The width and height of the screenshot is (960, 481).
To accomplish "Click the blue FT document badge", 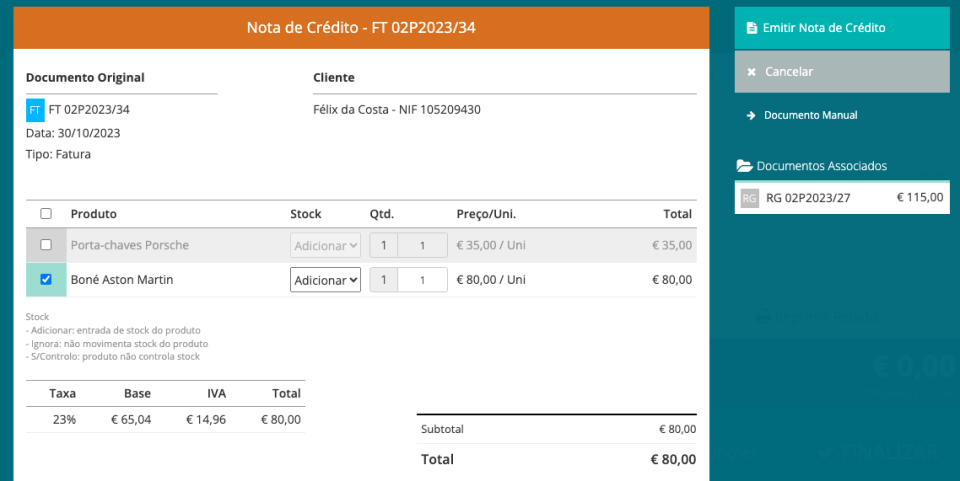I will (x=35, y=110).
